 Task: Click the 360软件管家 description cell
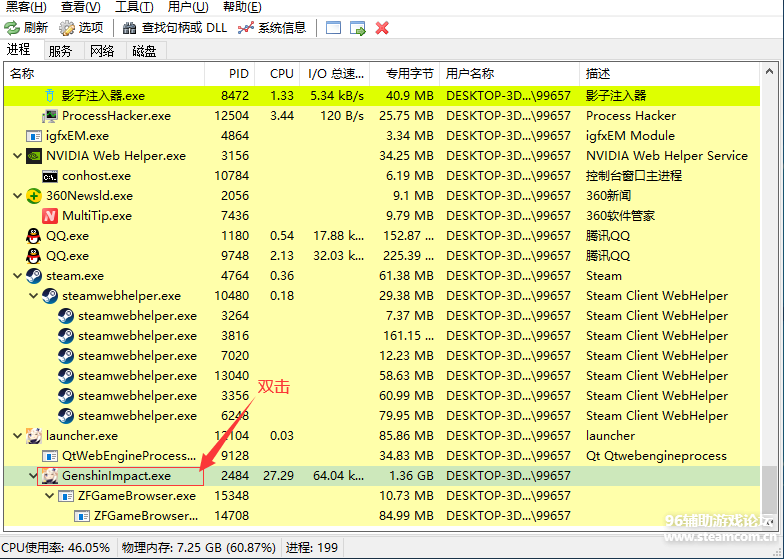620,216
